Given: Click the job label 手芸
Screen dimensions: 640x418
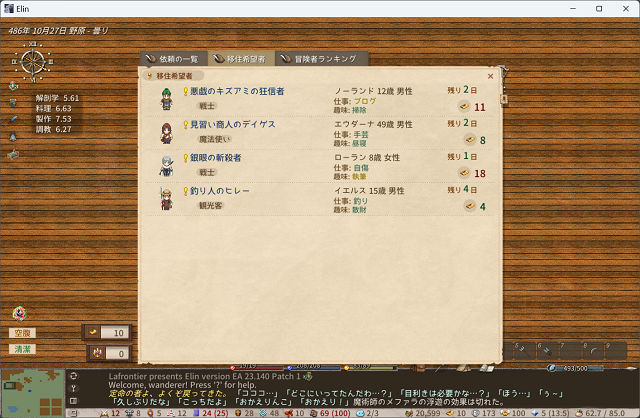Looking at the screenshot, I should click(361, 134).
